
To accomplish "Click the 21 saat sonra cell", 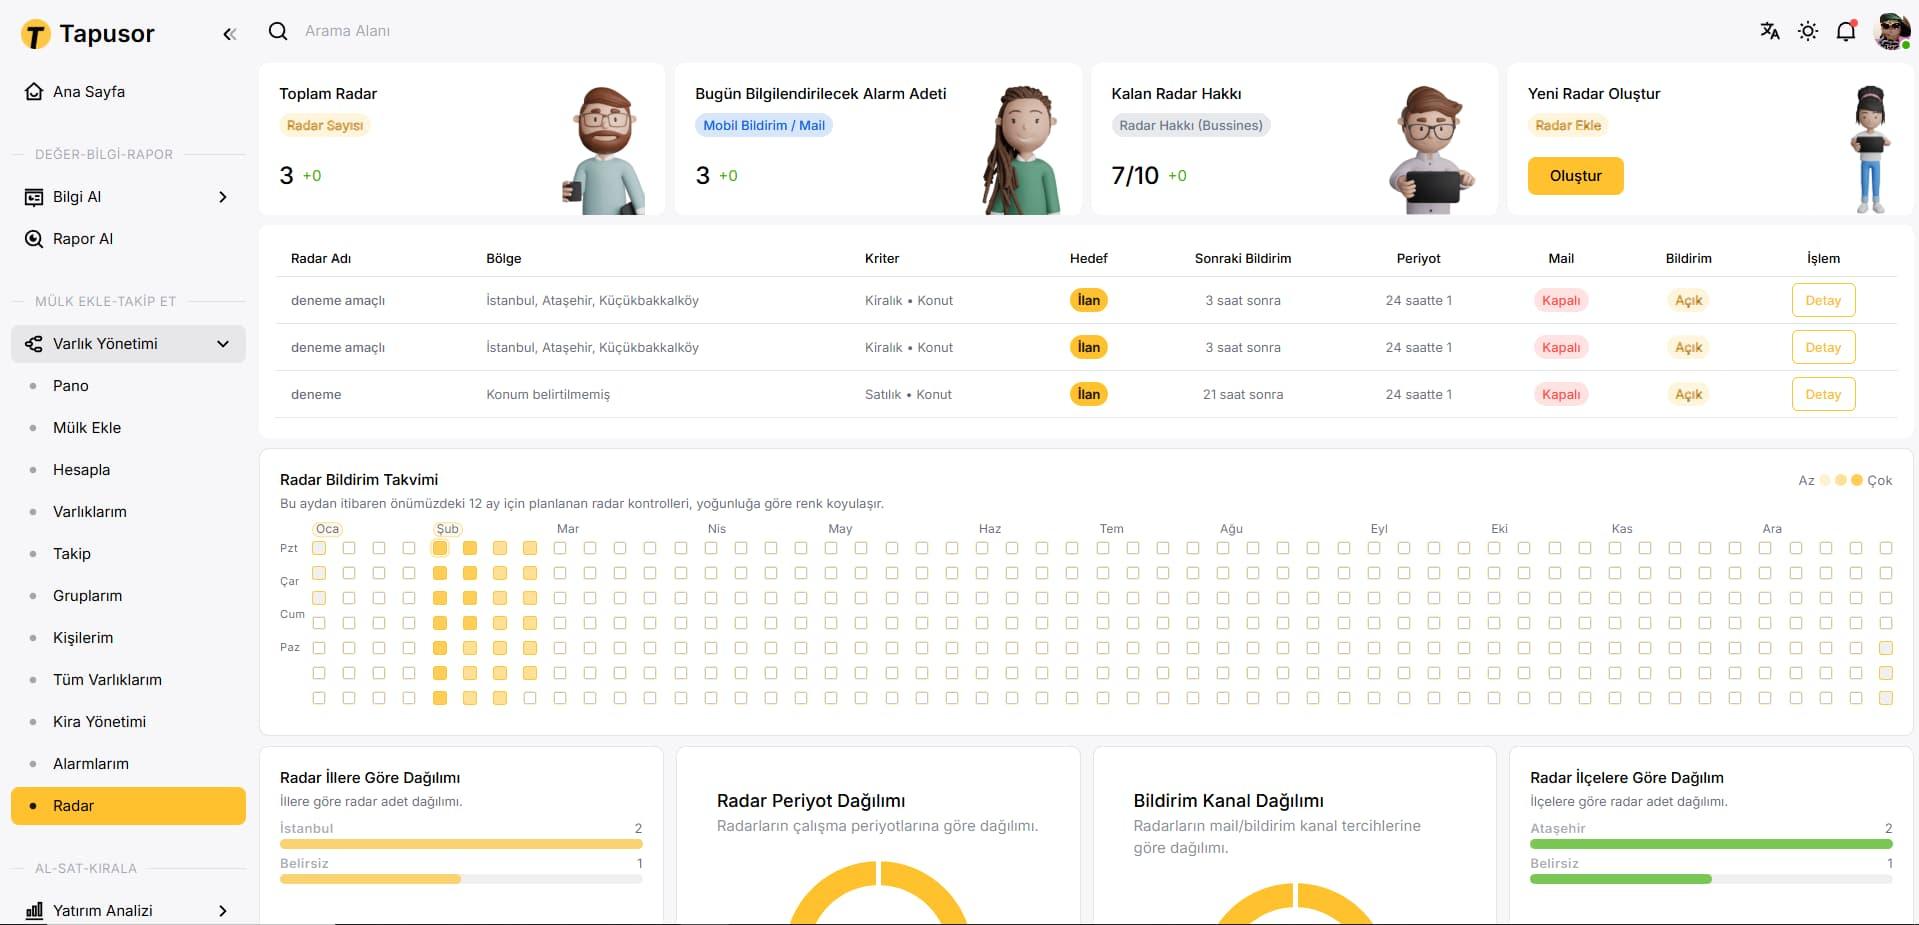I will coord(1243,394).
